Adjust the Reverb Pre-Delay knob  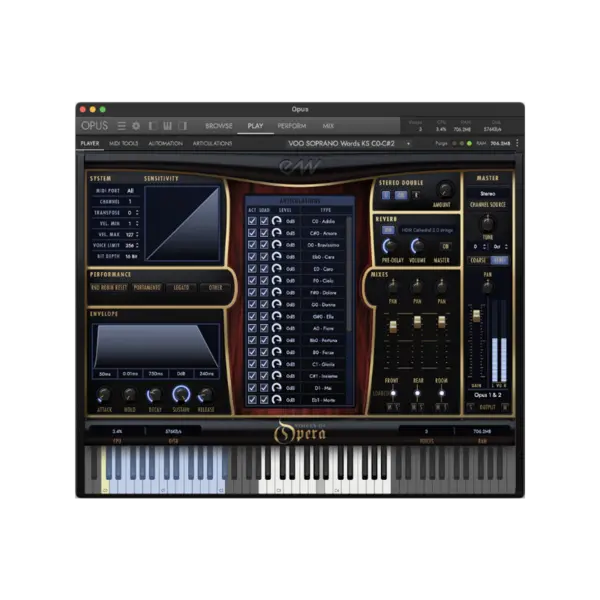pos(390,246)
